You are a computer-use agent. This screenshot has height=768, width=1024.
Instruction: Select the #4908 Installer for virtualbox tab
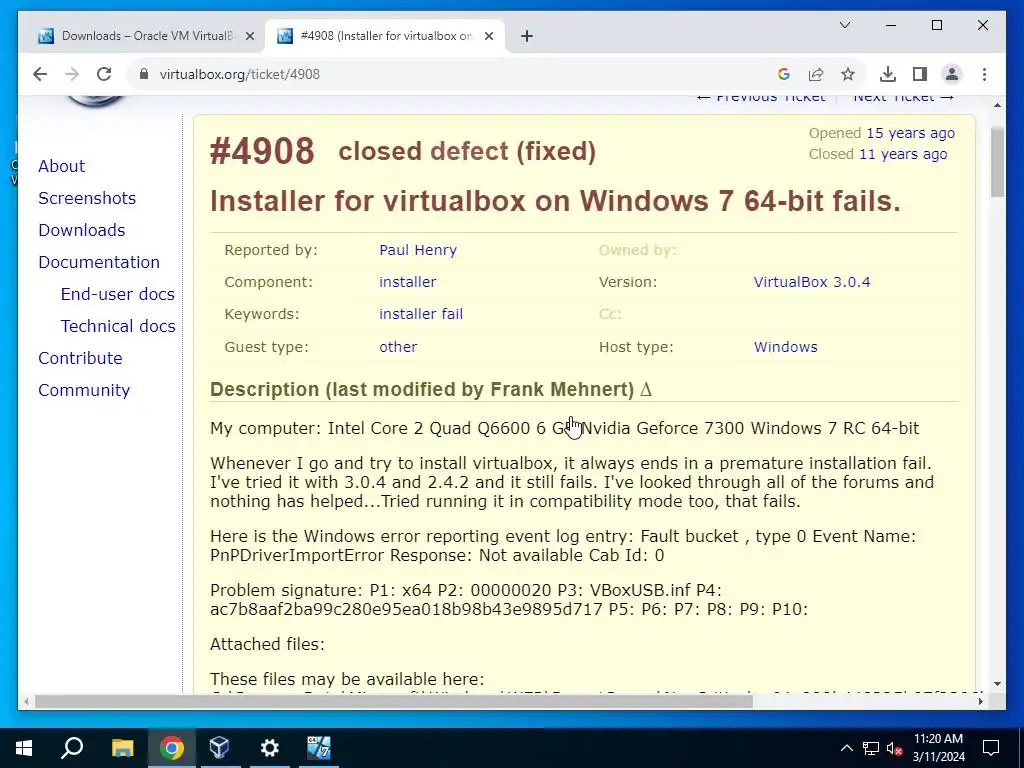385,36
